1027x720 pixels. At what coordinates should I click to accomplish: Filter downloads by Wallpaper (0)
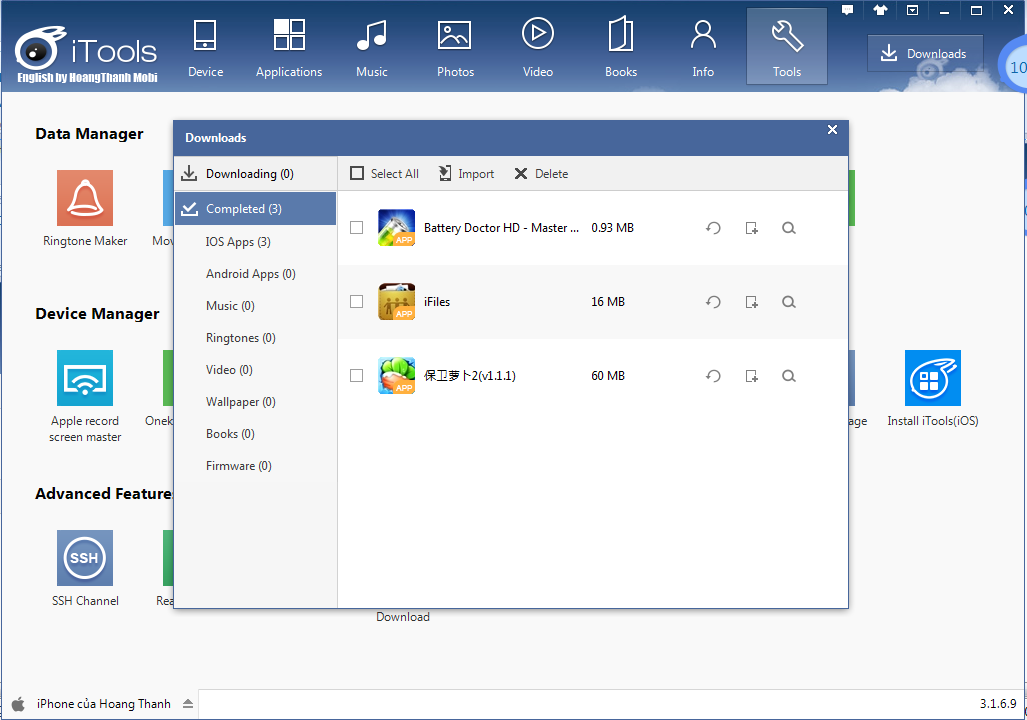coord(240,402)
